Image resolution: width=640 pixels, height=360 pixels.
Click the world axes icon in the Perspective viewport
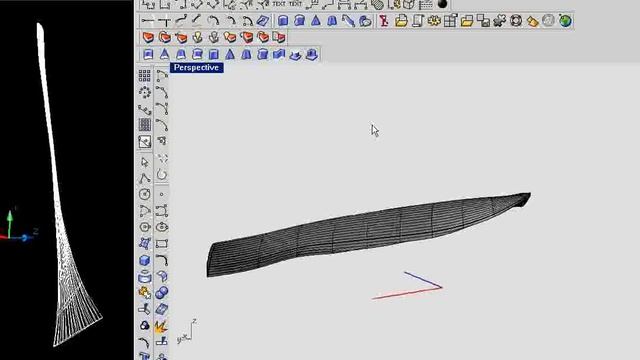187,331
